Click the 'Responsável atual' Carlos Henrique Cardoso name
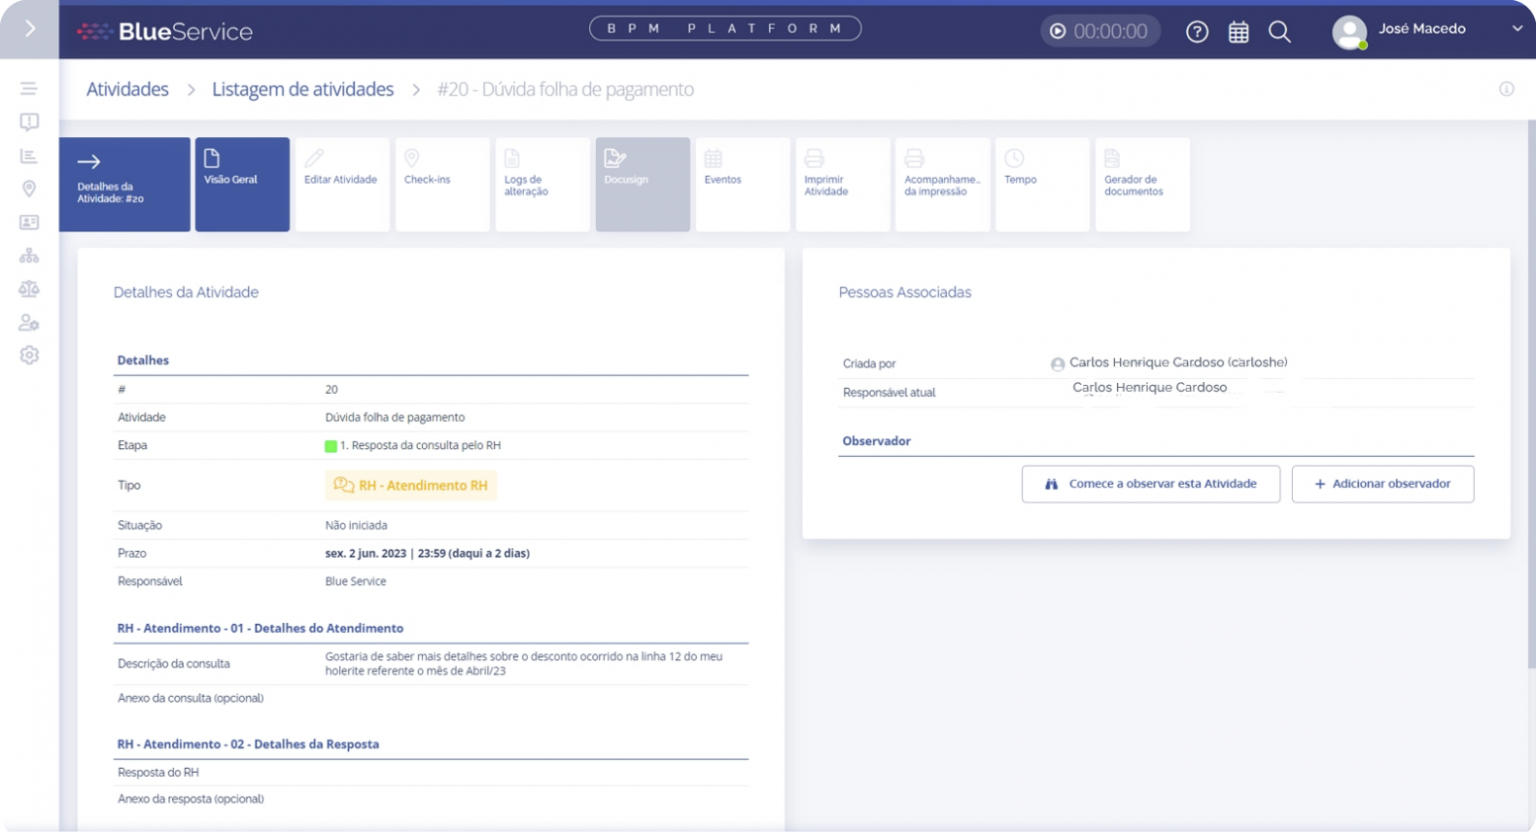The width and height of the screenshot is (1536, 832). 1150,387
